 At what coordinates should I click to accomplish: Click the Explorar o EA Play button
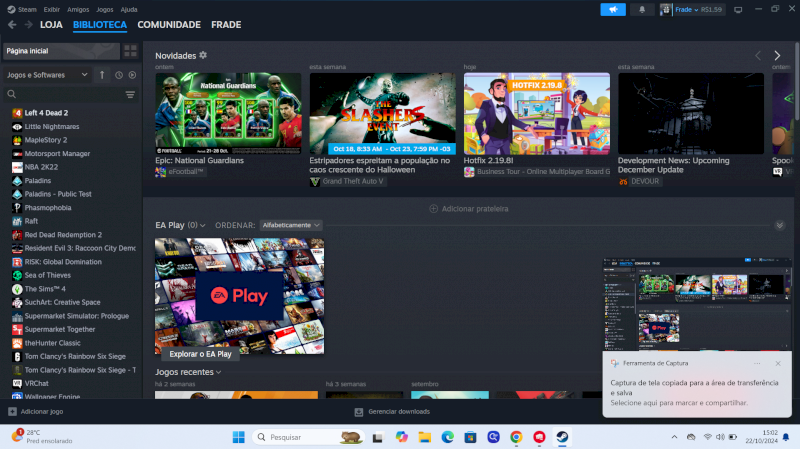(x=201, y=354)
